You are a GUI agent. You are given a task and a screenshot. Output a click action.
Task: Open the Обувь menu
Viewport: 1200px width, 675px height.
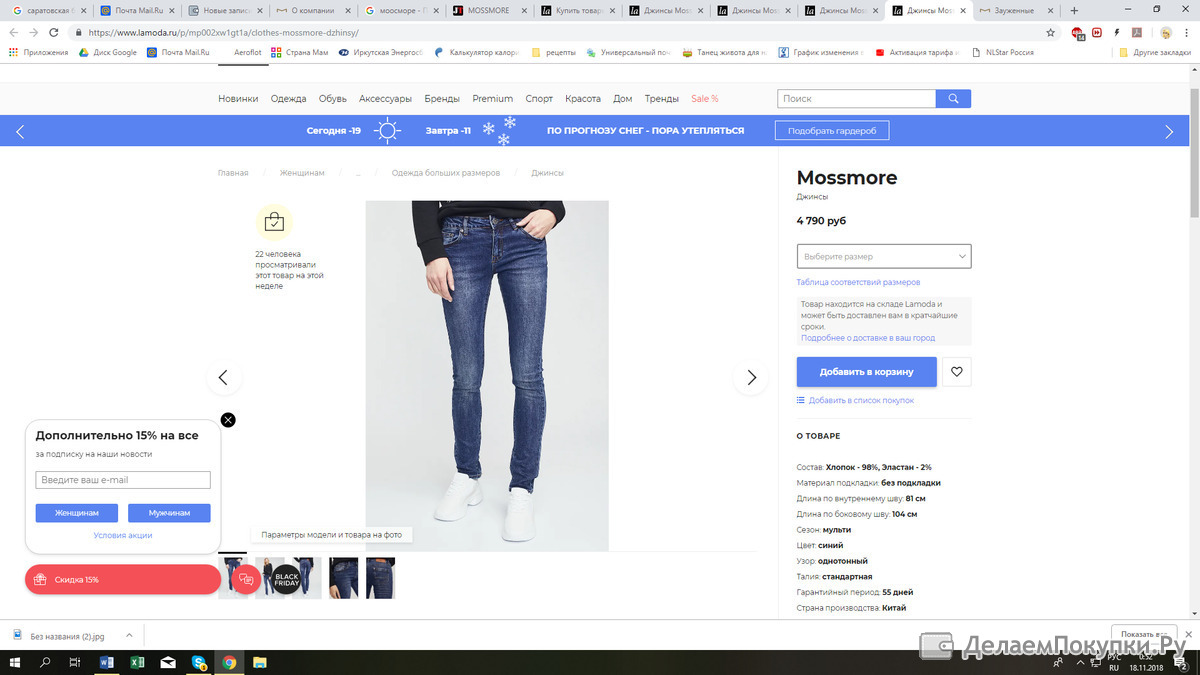click(x=333, y=99)
